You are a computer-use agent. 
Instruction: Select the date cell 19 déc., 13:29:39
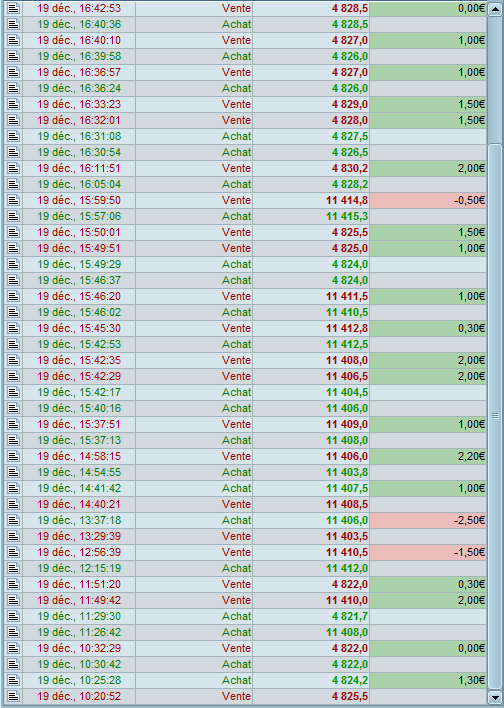pos(79,536)
